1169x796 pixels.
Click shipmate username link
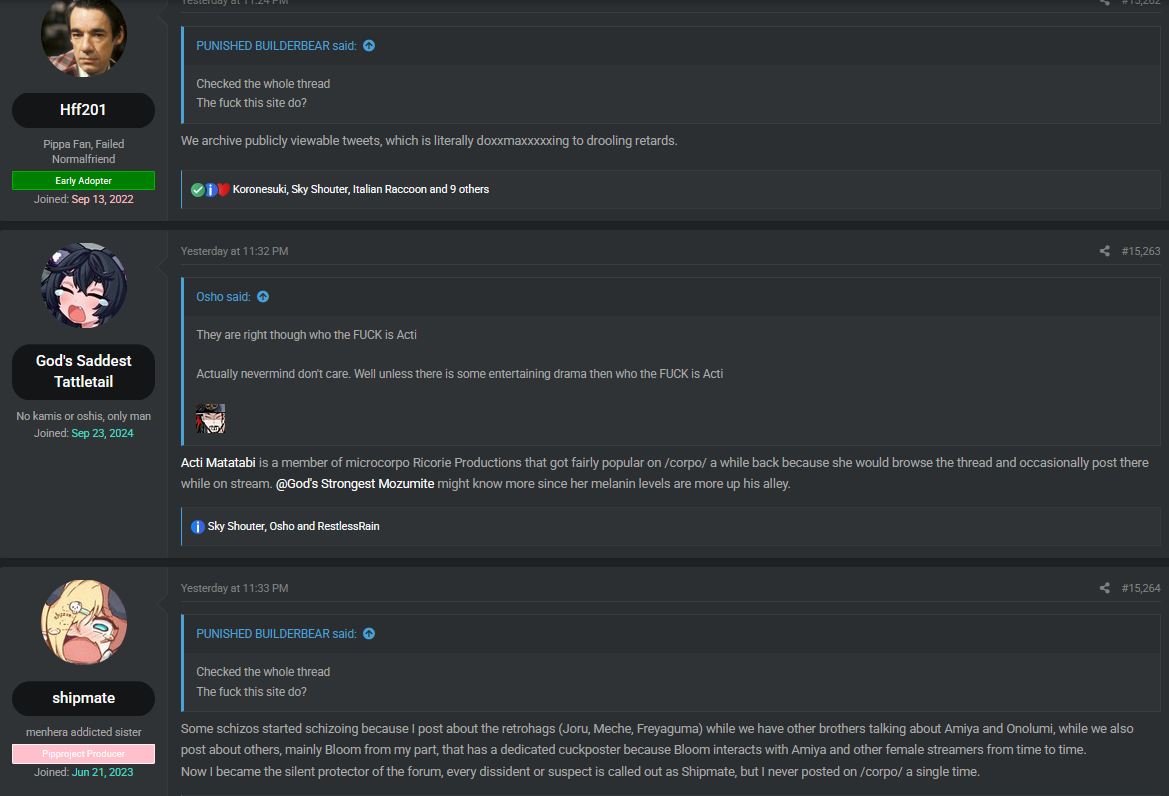tap(83, 698)
